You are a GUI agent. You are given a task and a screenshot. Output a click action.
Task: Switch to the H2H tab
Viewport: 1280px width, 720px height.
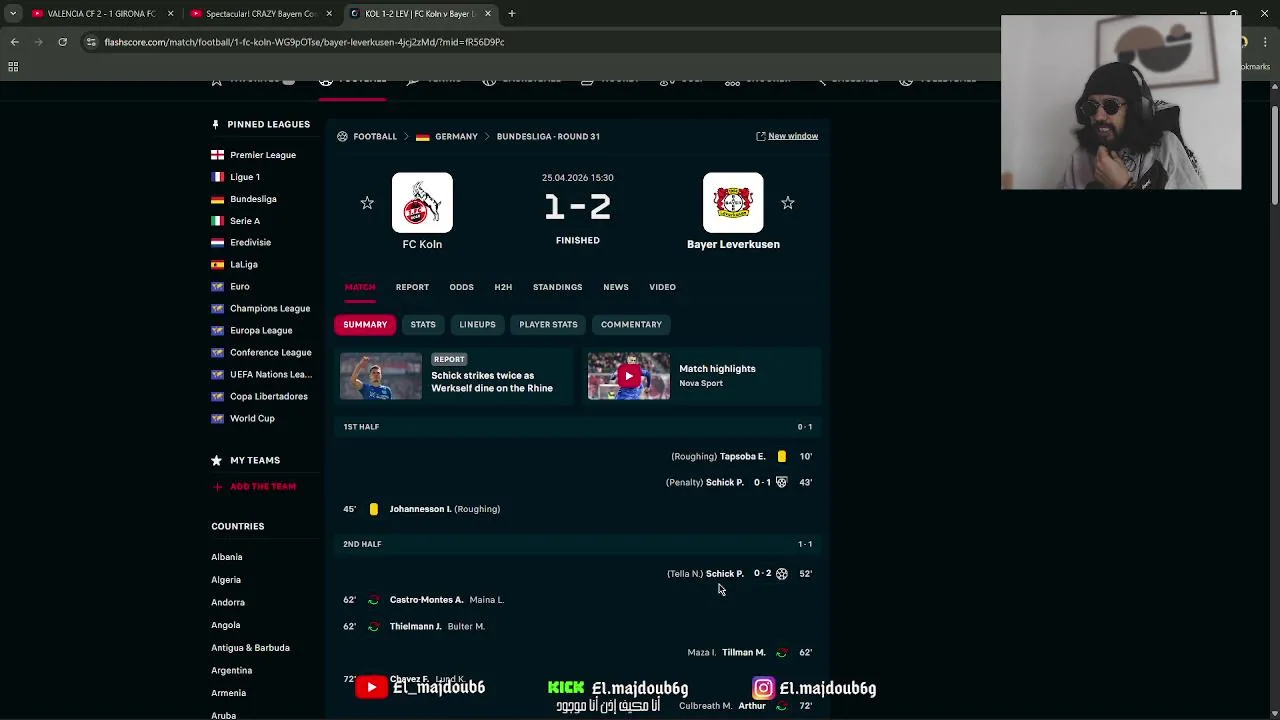pos(503,287)
